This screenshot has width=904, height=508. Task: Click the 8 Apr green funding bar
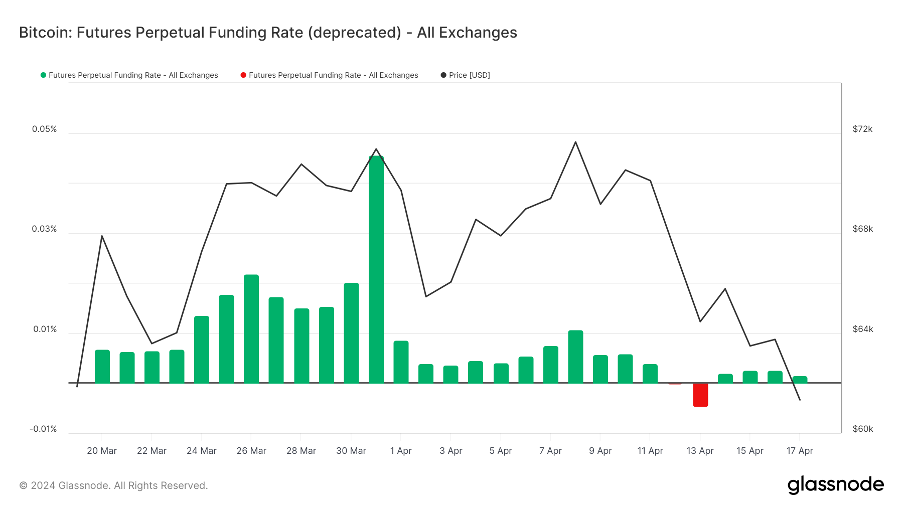pyautogui.click(x=575, y=356)
